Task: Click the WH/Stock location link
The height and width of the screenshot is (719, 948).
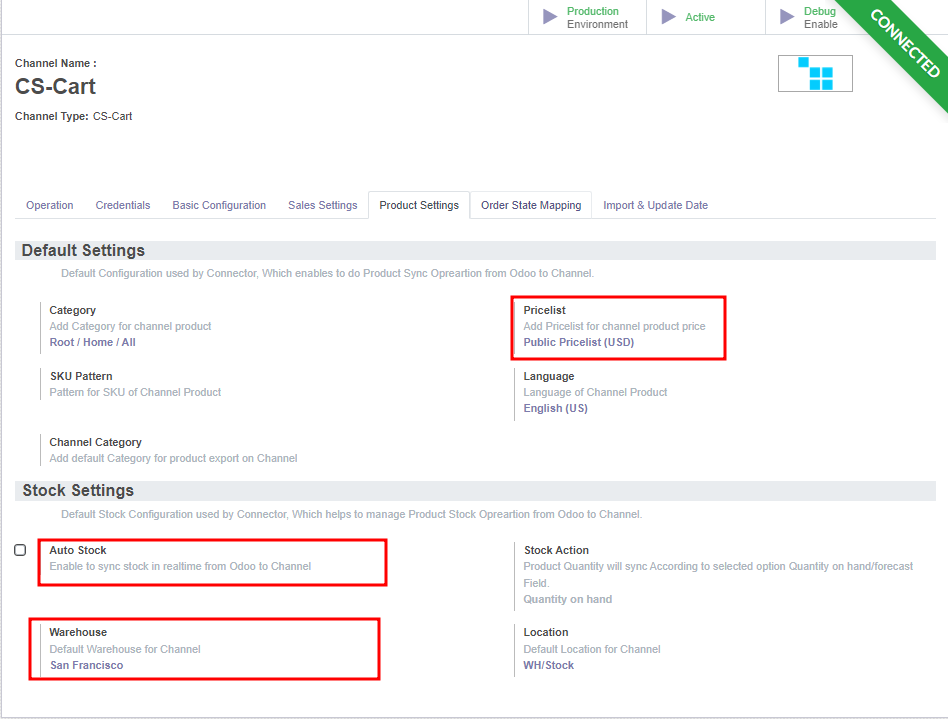Action: pos(549,665)
